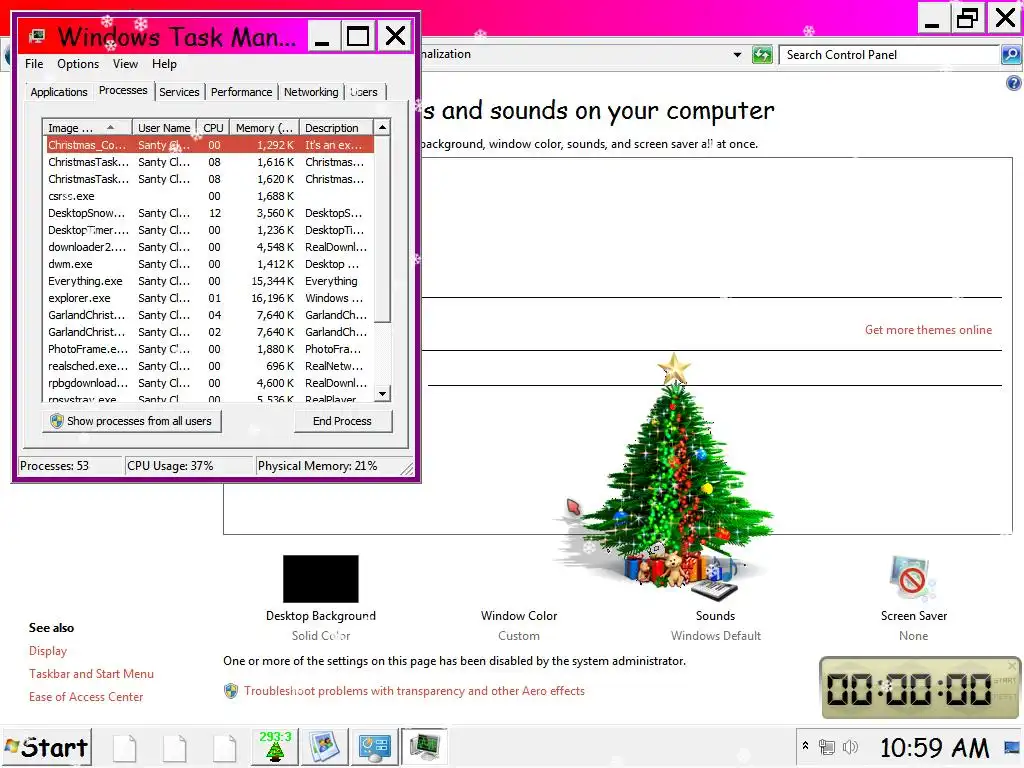Select the dwm.exe process row

click(x=209, y=264)
